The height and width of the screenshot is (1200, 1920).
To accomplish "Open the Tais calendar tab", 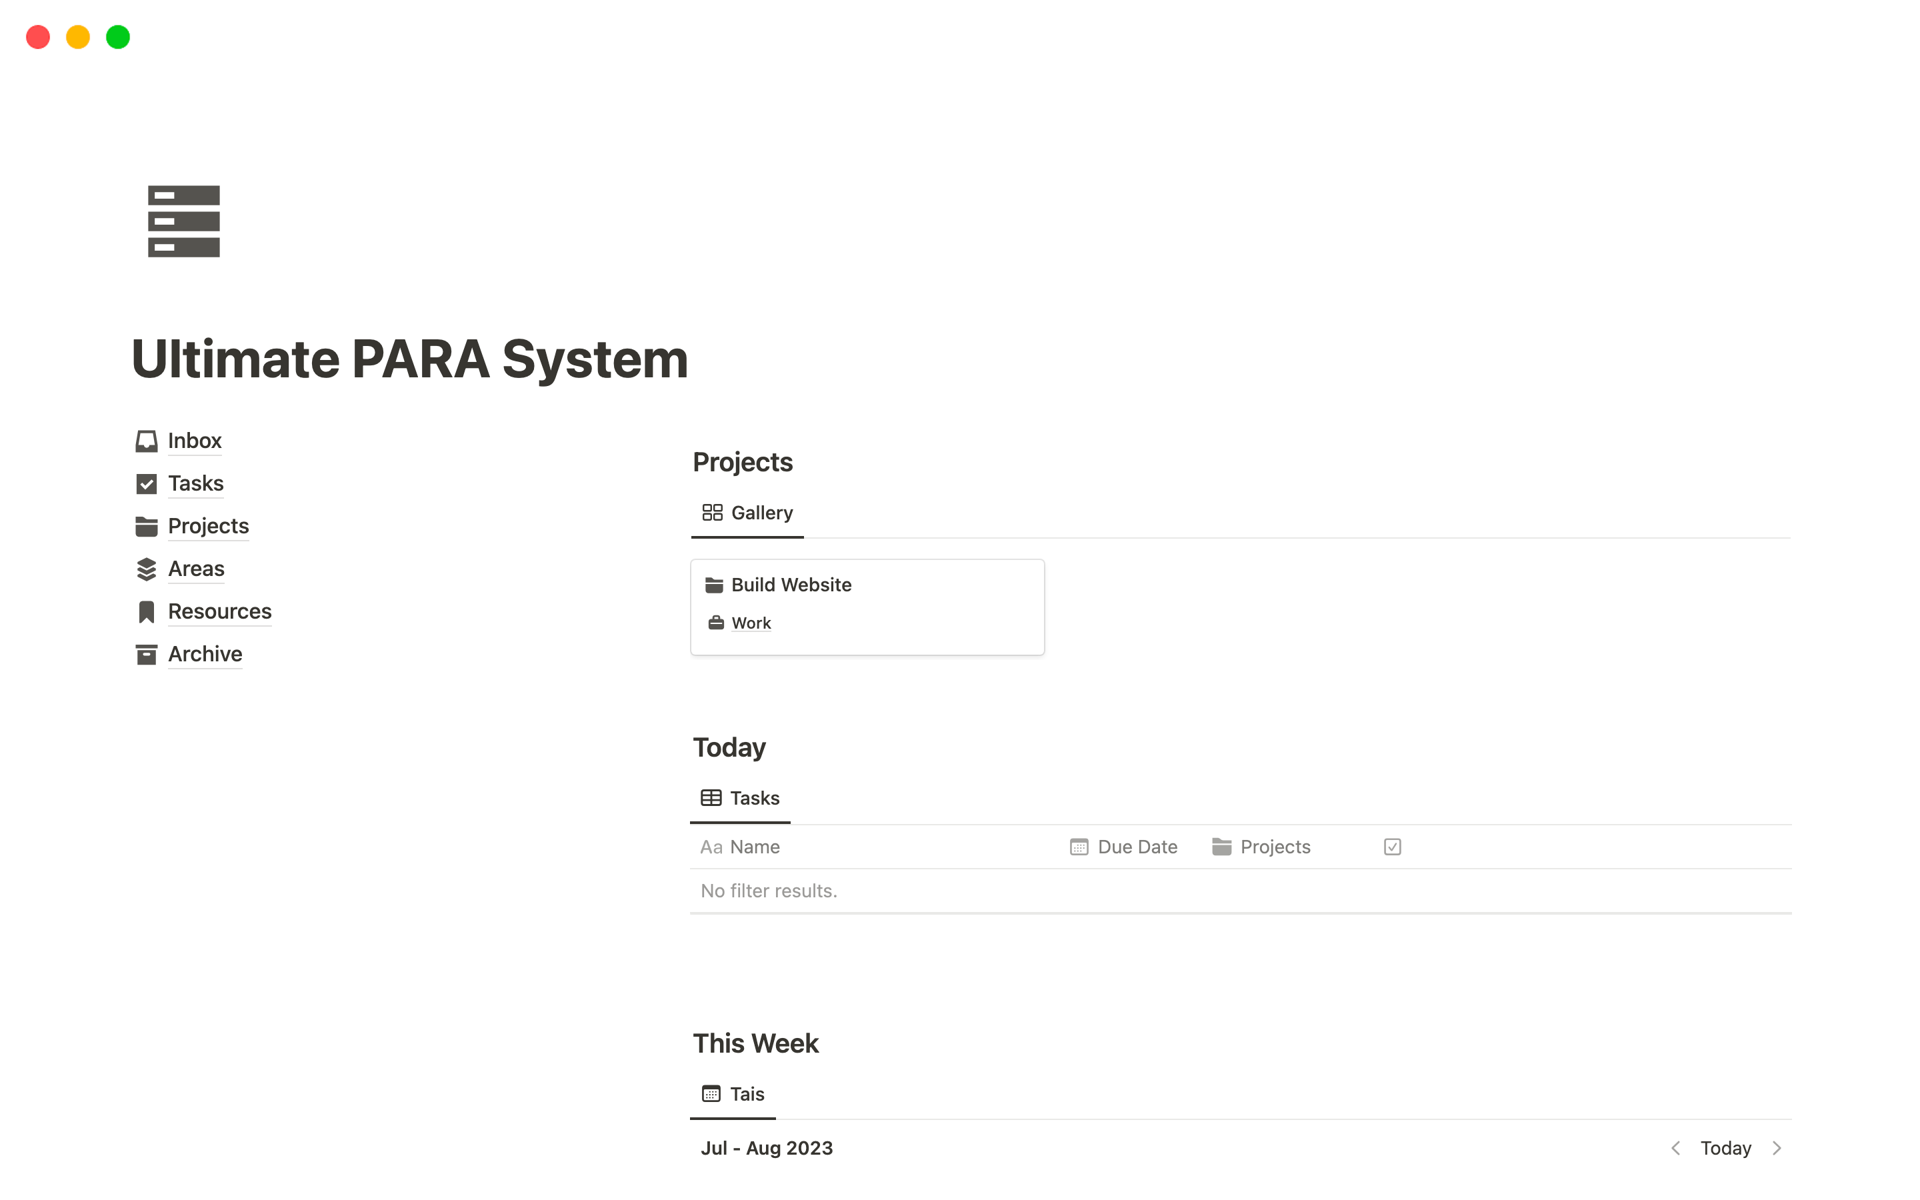I will click(x=733, y=1094).
